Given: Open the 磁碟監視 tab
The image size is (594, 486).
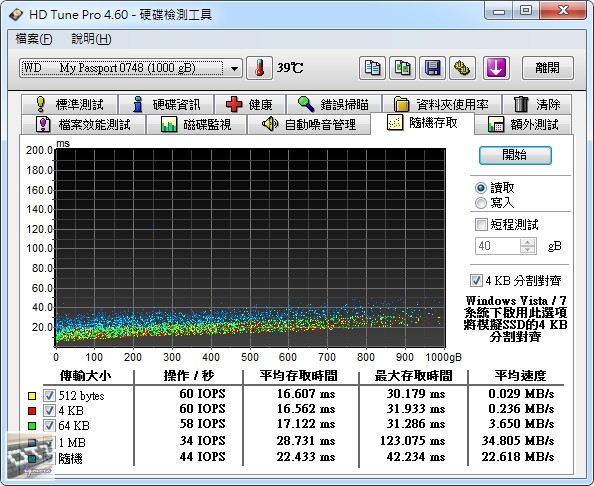Looking at the screenshot, I should [196, 124].
